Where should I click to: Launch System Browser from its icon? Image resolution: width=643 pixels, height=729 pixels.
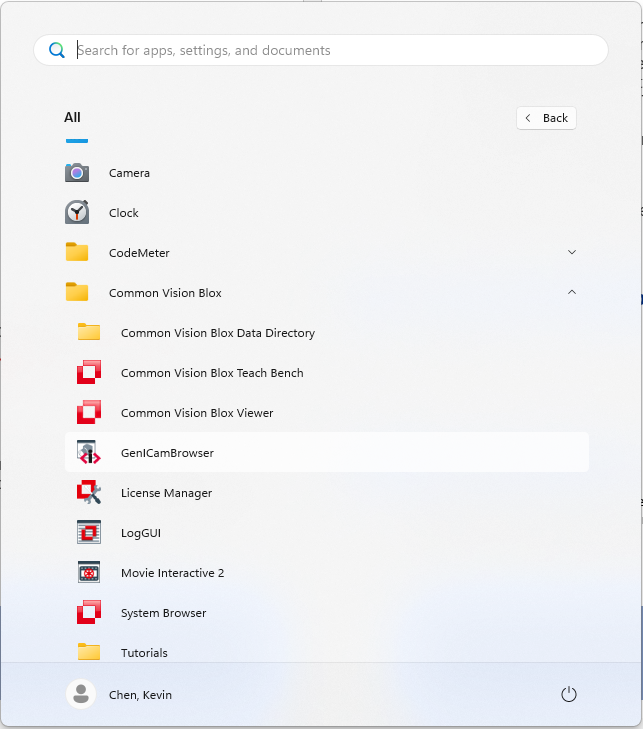point(89,612)
